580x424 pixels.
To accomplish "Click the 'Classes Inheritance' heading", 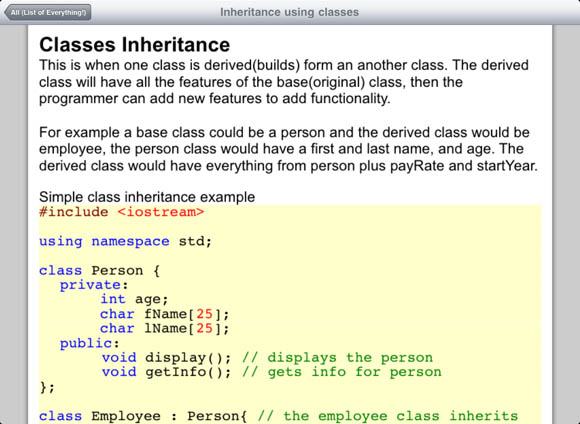I will pyautogui.click(x=135, y=45).
